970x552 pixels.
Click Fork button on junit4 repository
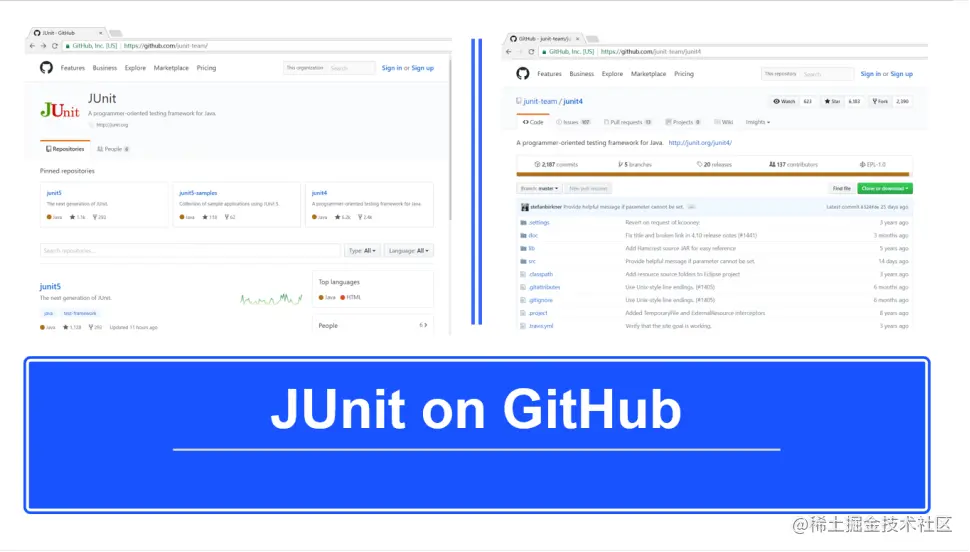coord(880,101)
